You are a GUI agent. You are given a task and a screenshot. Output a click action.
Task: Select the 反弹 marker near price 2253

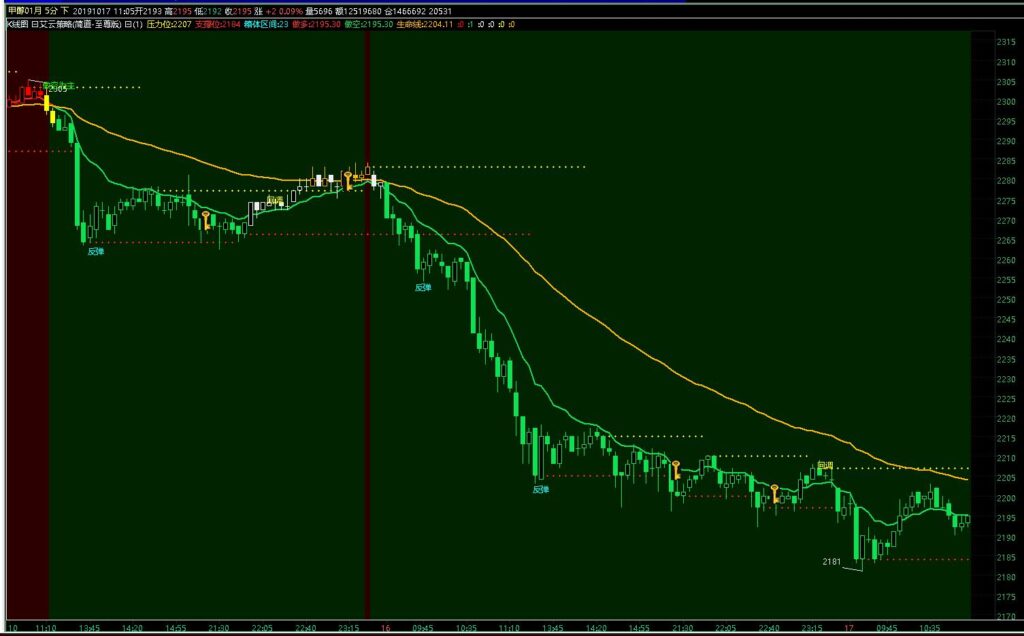(423, 288)
